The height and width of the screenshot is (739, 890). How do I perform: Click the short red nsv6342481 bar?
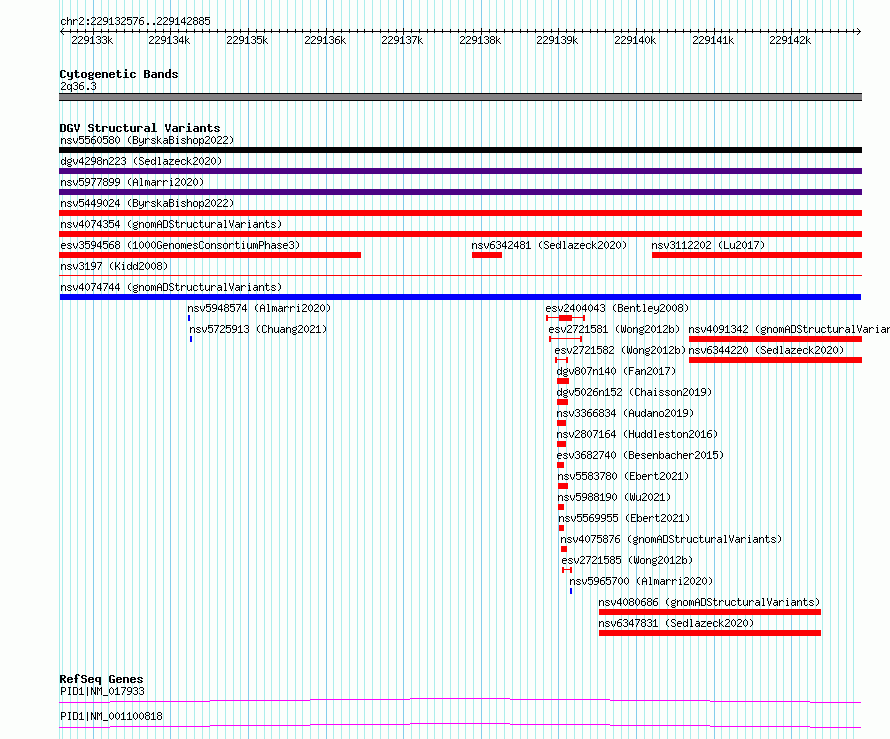[487, 255]
